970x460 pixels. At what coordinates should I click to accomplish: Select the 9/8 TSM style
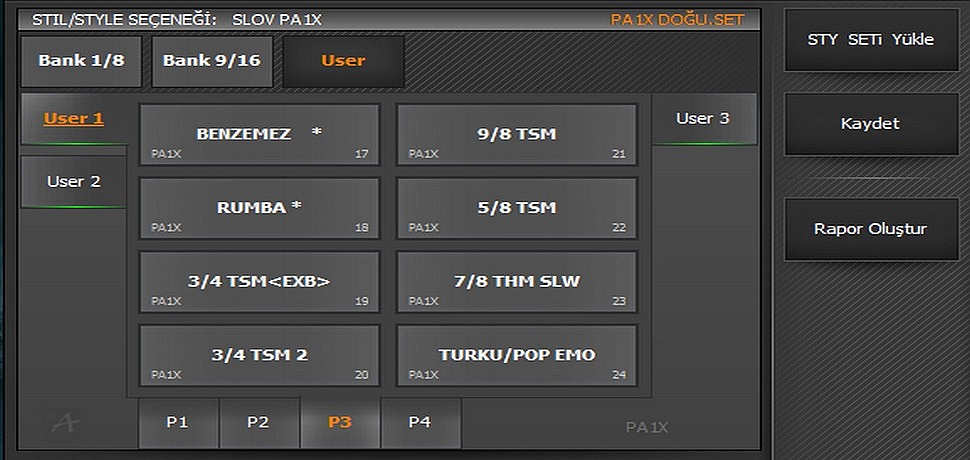point(517,134)
